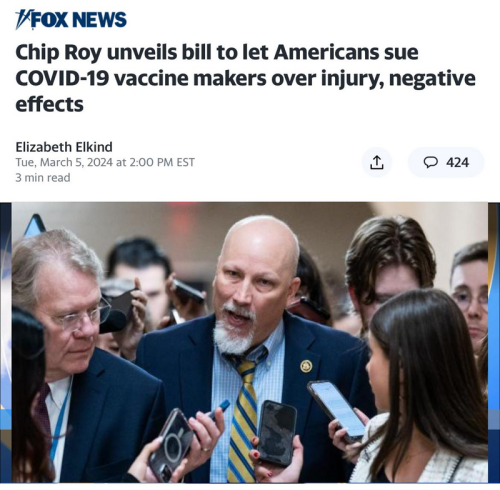Click the Chip Roy article headline
This screenshot has height=490, width=500.
(x=245, y=78)
